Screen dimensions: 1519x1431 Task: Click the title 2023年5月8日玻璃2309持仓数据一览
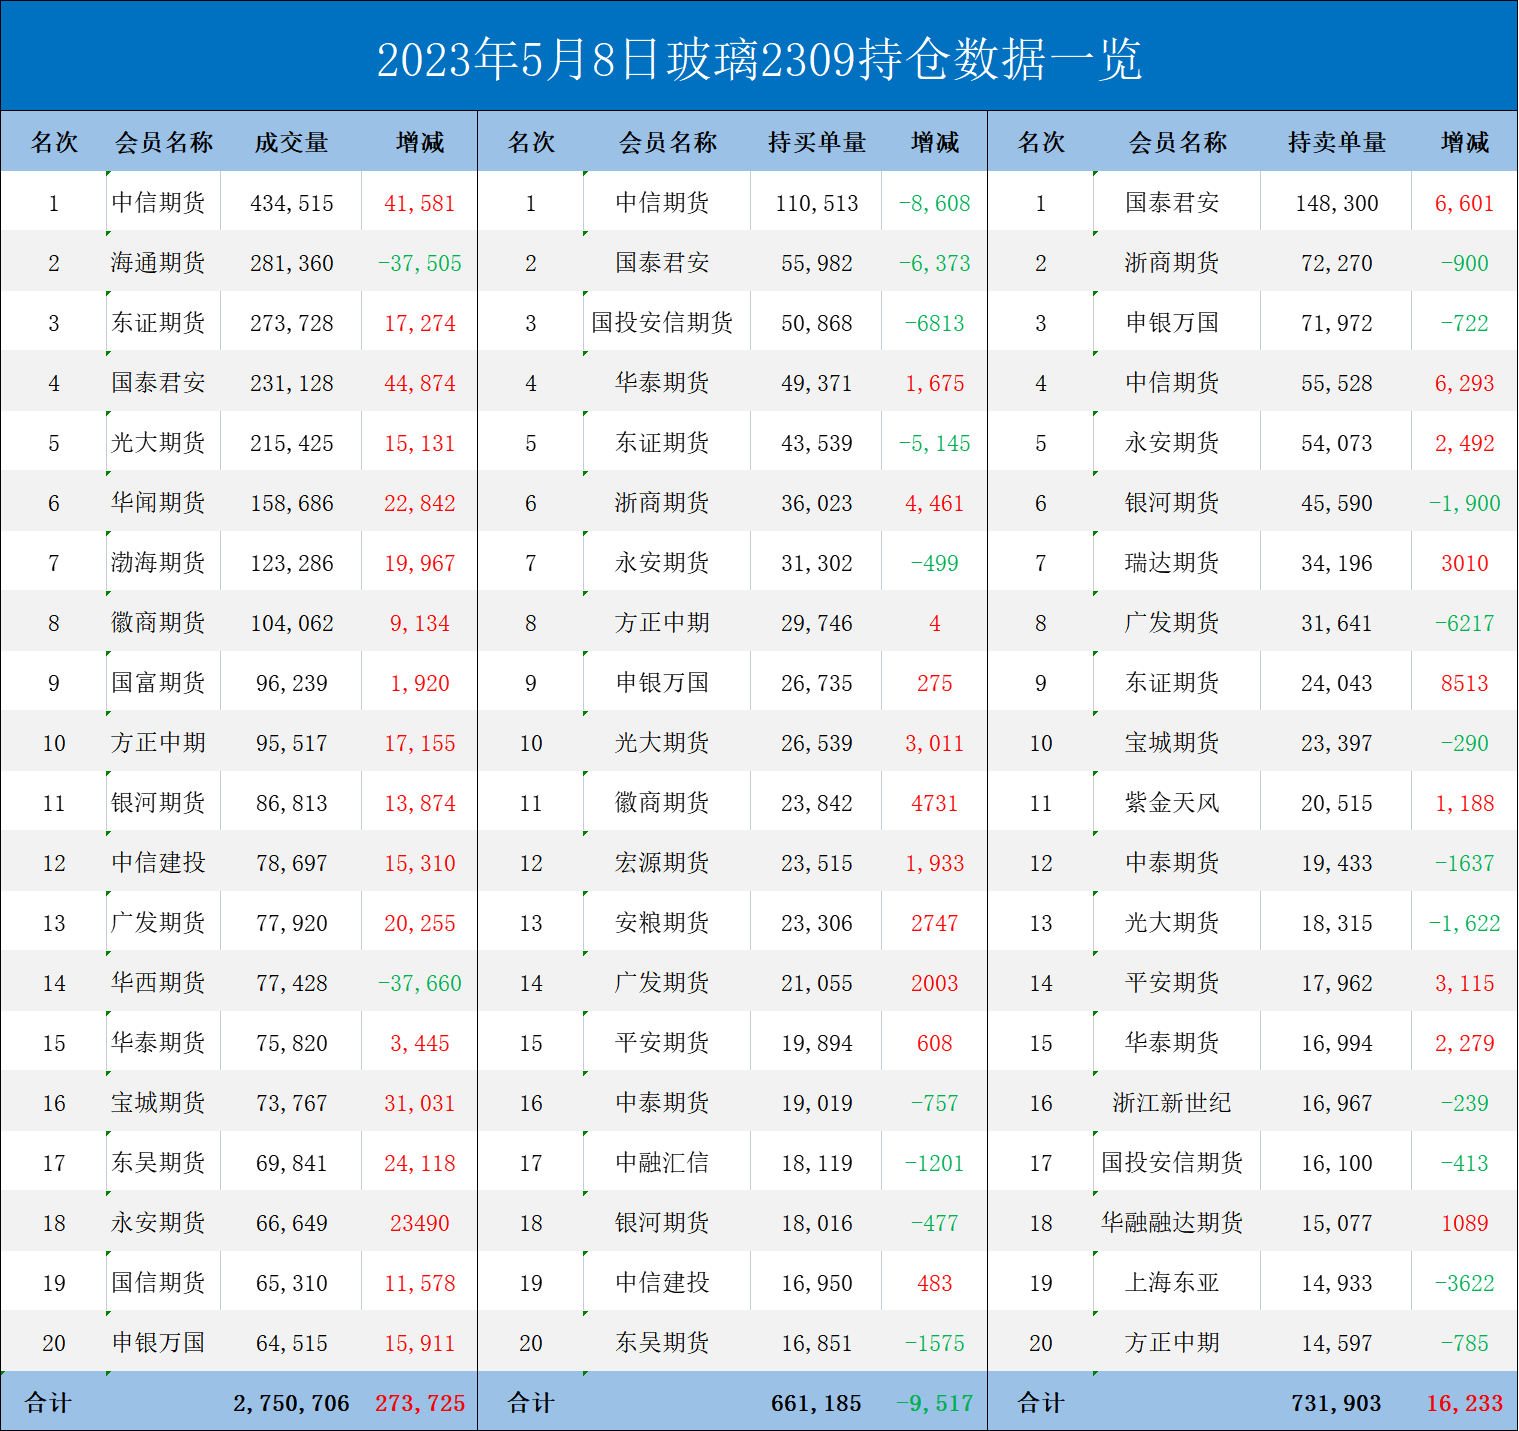tap(759, 60)
